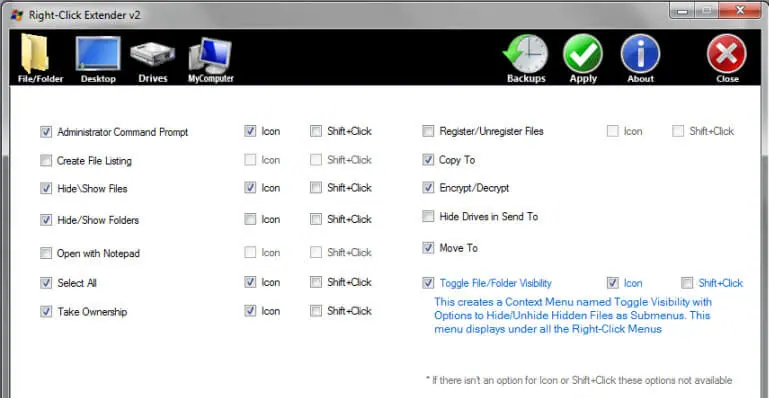Viewport: 769px width, 398px height.
Task: Open the Backups clock icon
Action: [526, 54]
